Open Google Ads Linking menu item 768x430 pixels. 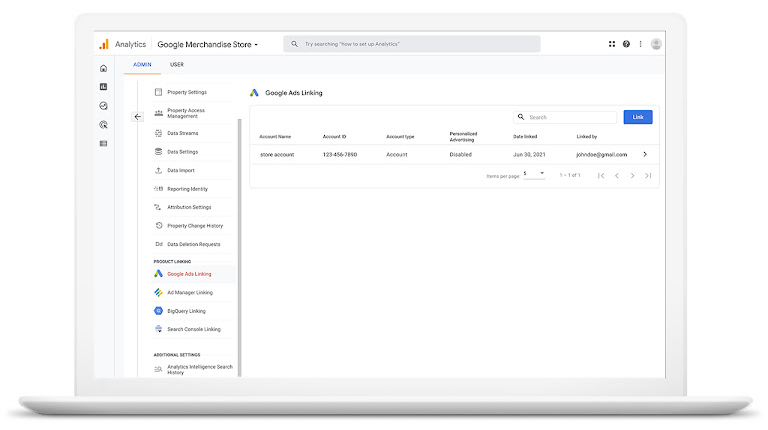click(192, 274)
